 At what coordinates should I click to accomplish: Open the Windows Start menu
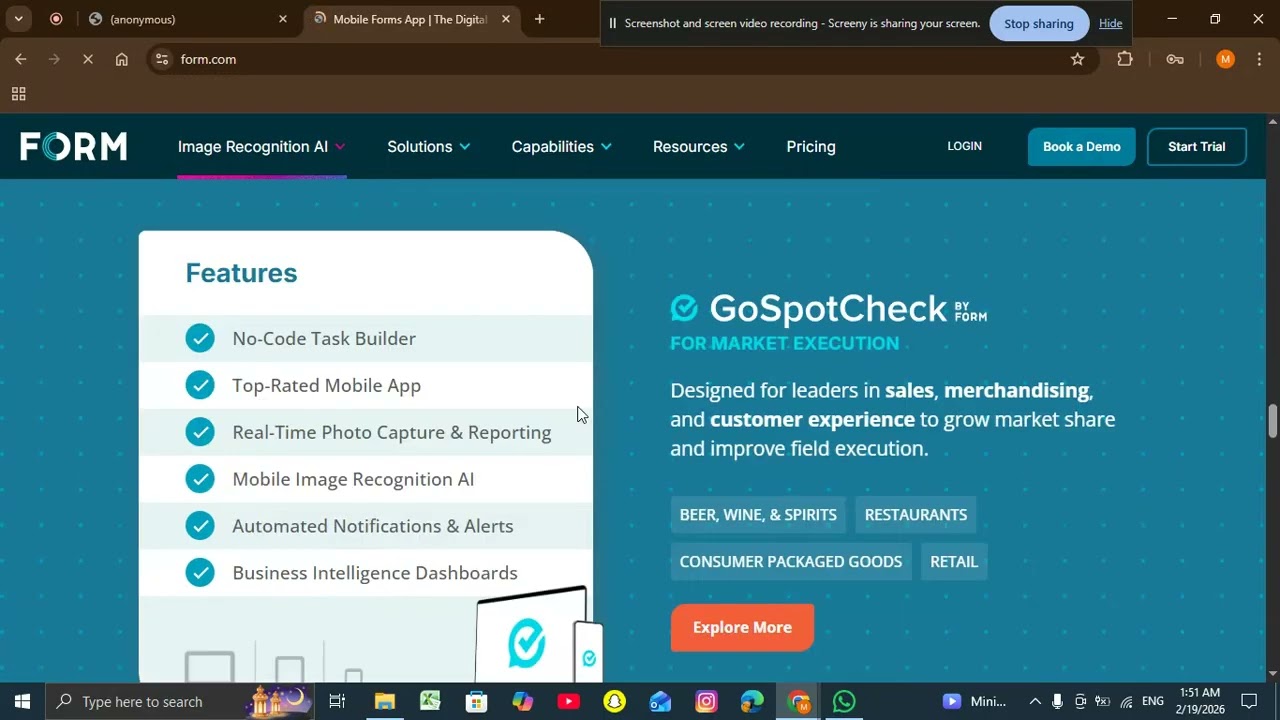click(22, 701)
